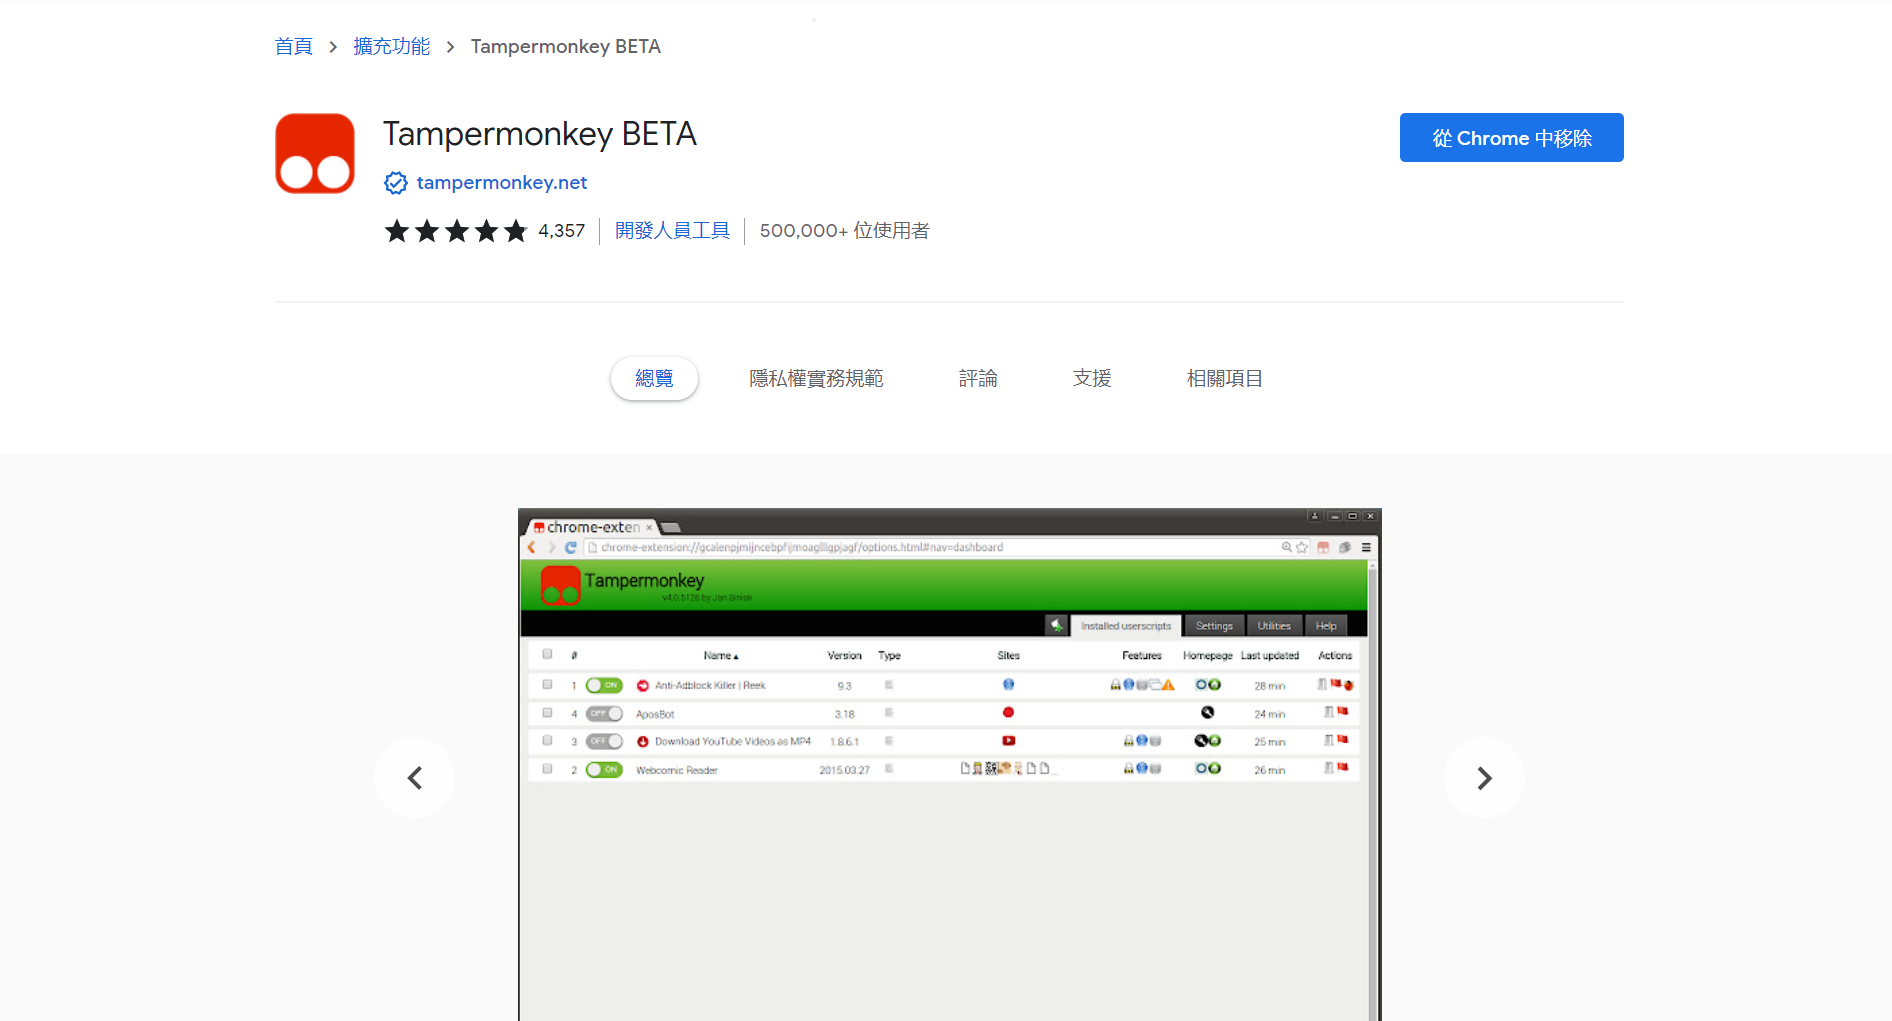Open the tampermonkey.net publisher link
The image size is (1892, 1021).
(501, 183)
